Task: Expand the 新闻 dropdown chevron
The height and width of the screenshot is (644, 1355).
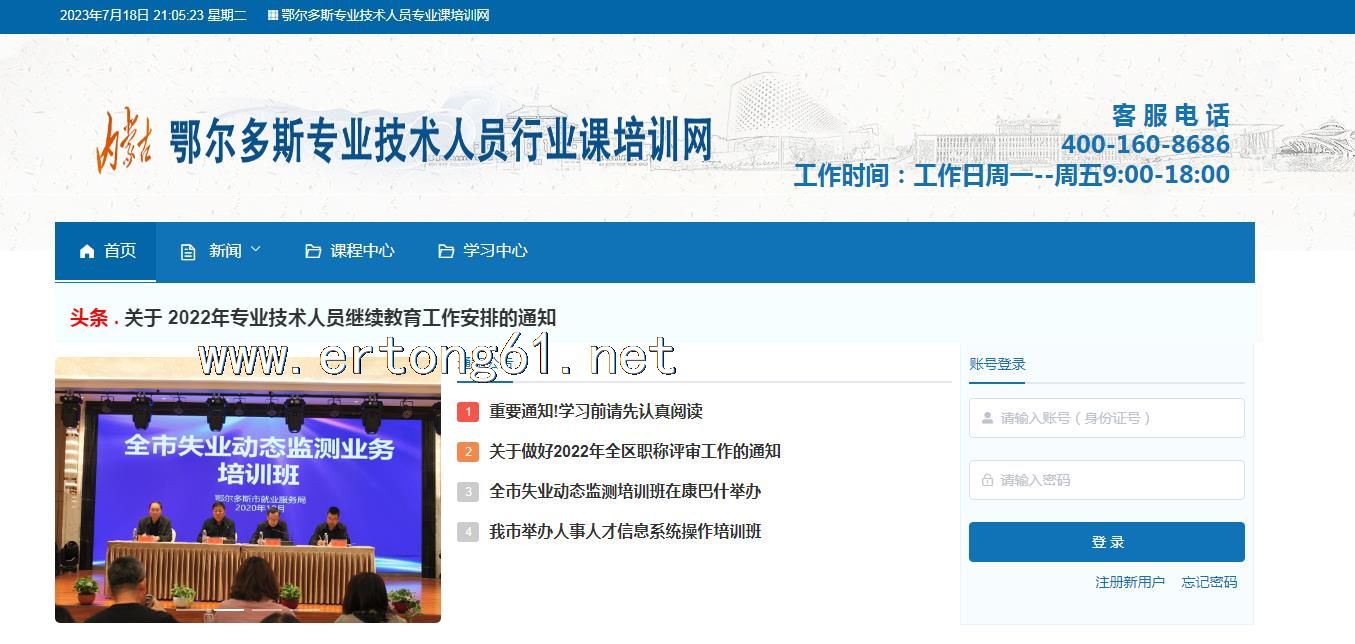Action: (255, 249)
